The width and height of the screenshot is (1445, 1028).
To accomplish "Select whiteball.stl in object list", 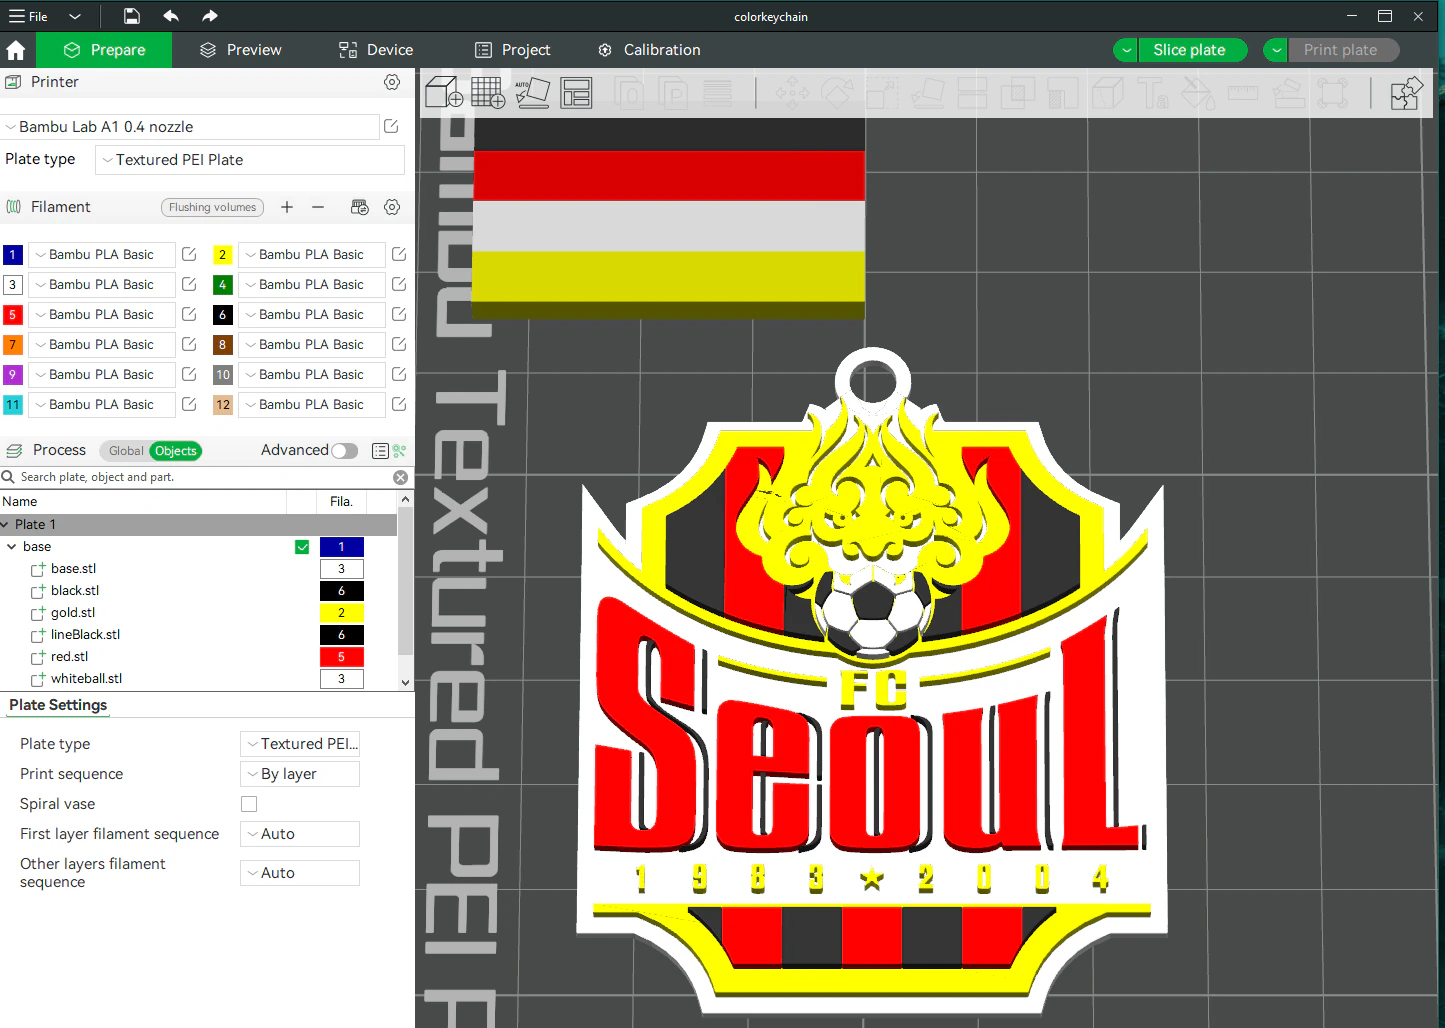I will tap(86, 679).
